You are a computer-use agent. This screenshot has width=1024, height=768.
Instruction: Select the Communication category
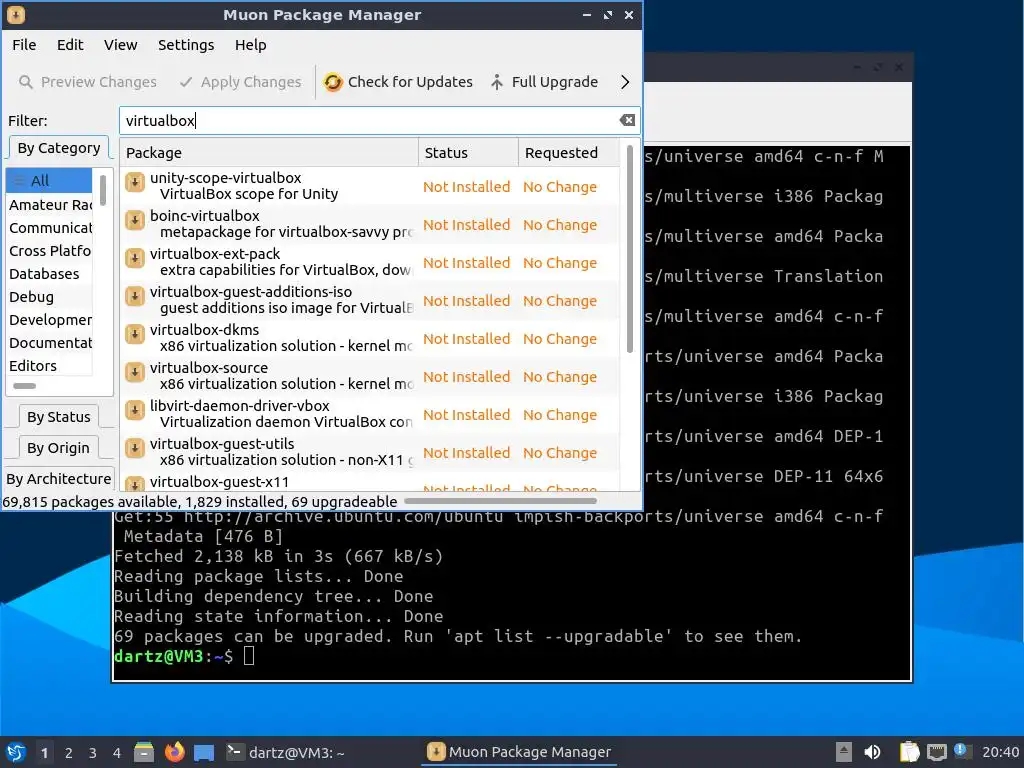(x=49, y=228)
